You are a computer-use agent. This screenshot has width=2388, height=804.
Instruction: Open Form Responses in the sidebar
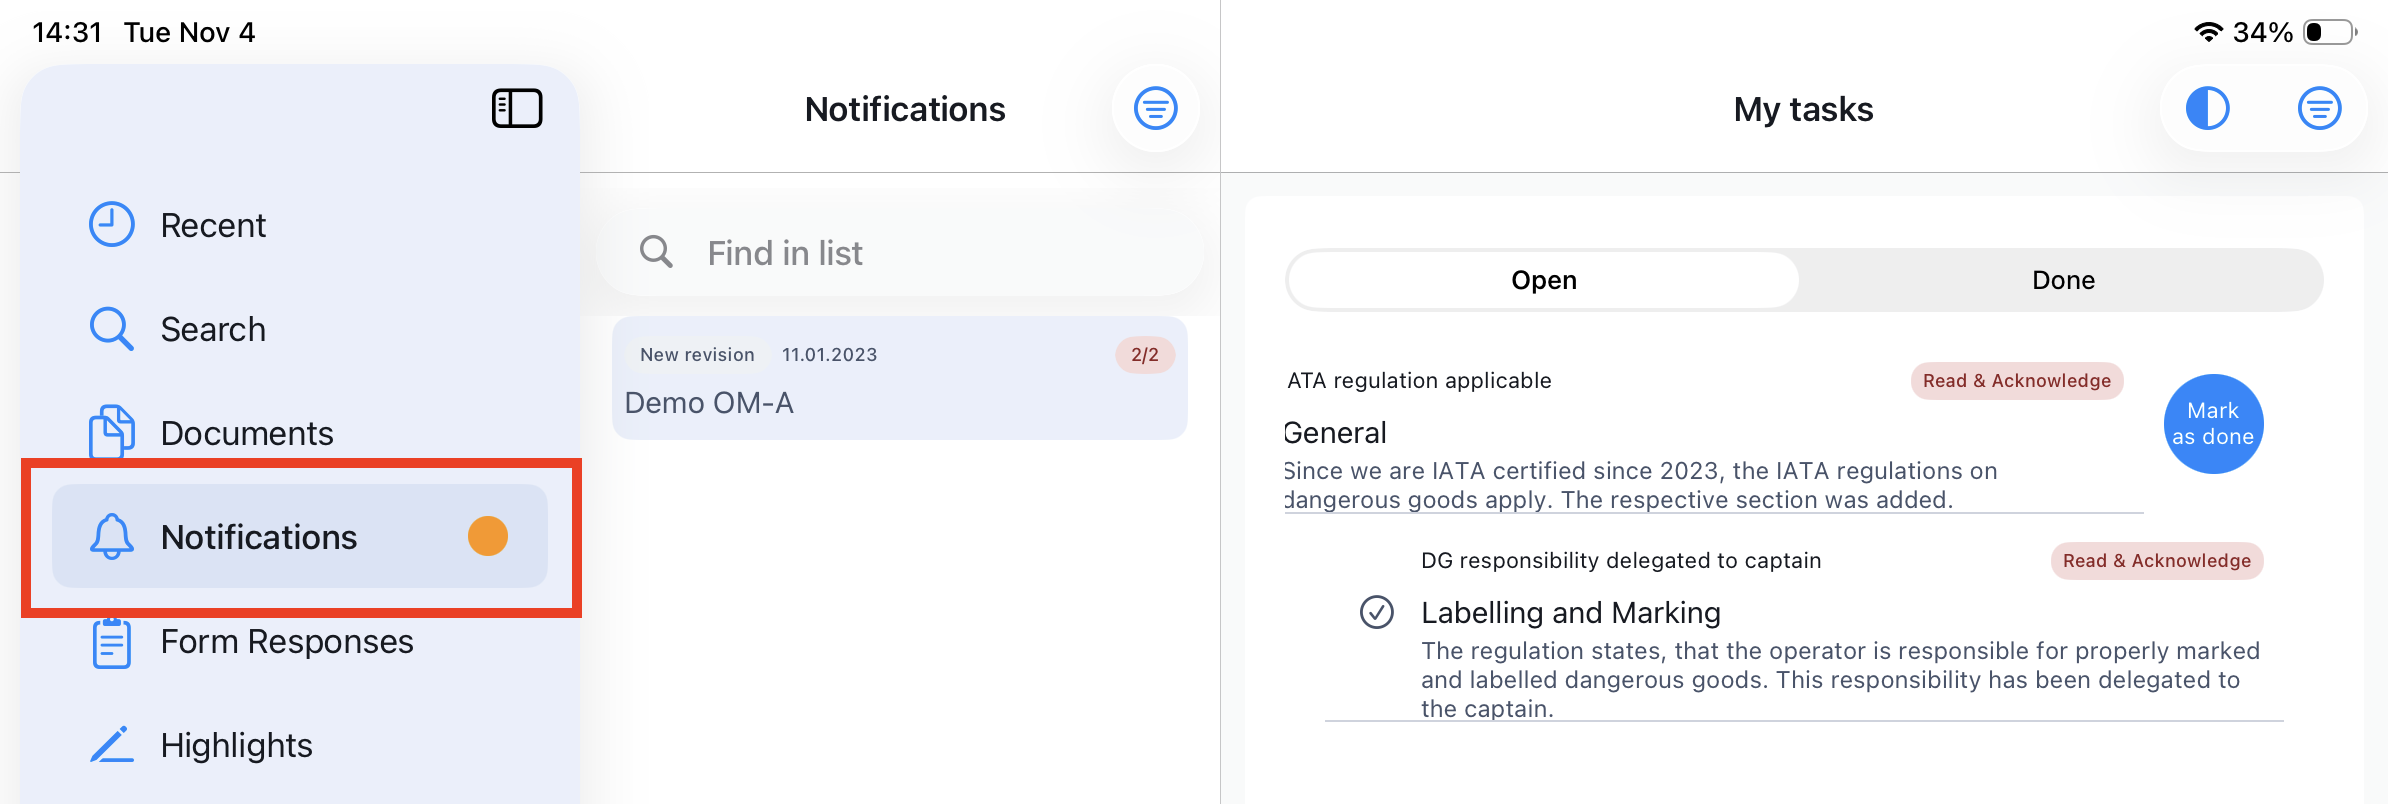tap(287, 641)
